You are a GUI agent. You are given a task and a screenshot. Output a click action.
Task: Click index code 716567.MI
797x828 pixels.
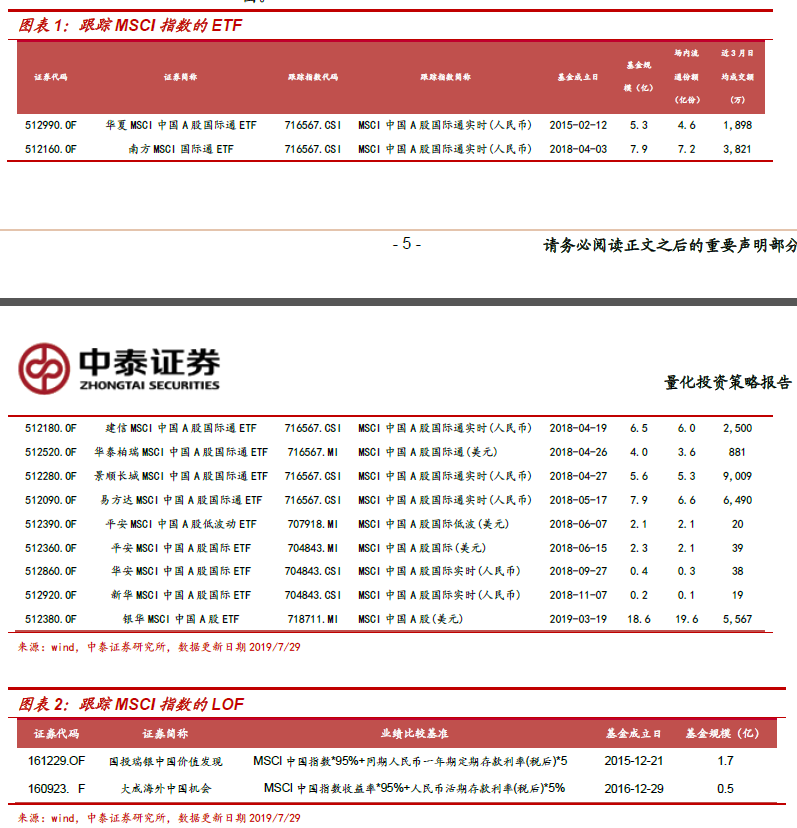click(x=313, y=452)
